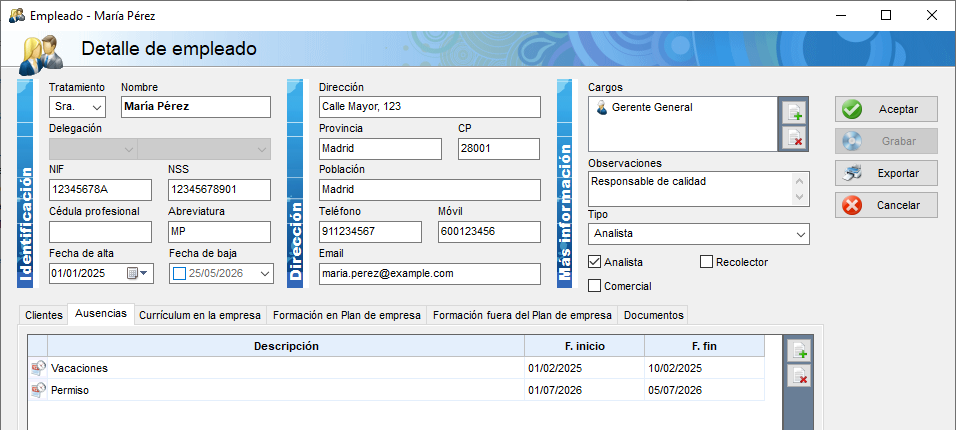956x430 pixels.
Task: Select the Permiso absence row
Action: (x=396, y=390)
